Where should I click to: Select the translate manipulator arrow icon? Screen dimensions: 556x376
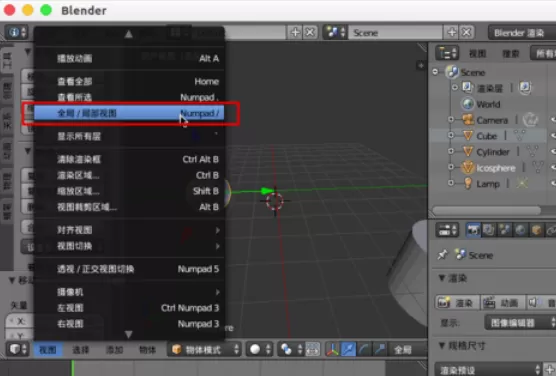point(348,349)
